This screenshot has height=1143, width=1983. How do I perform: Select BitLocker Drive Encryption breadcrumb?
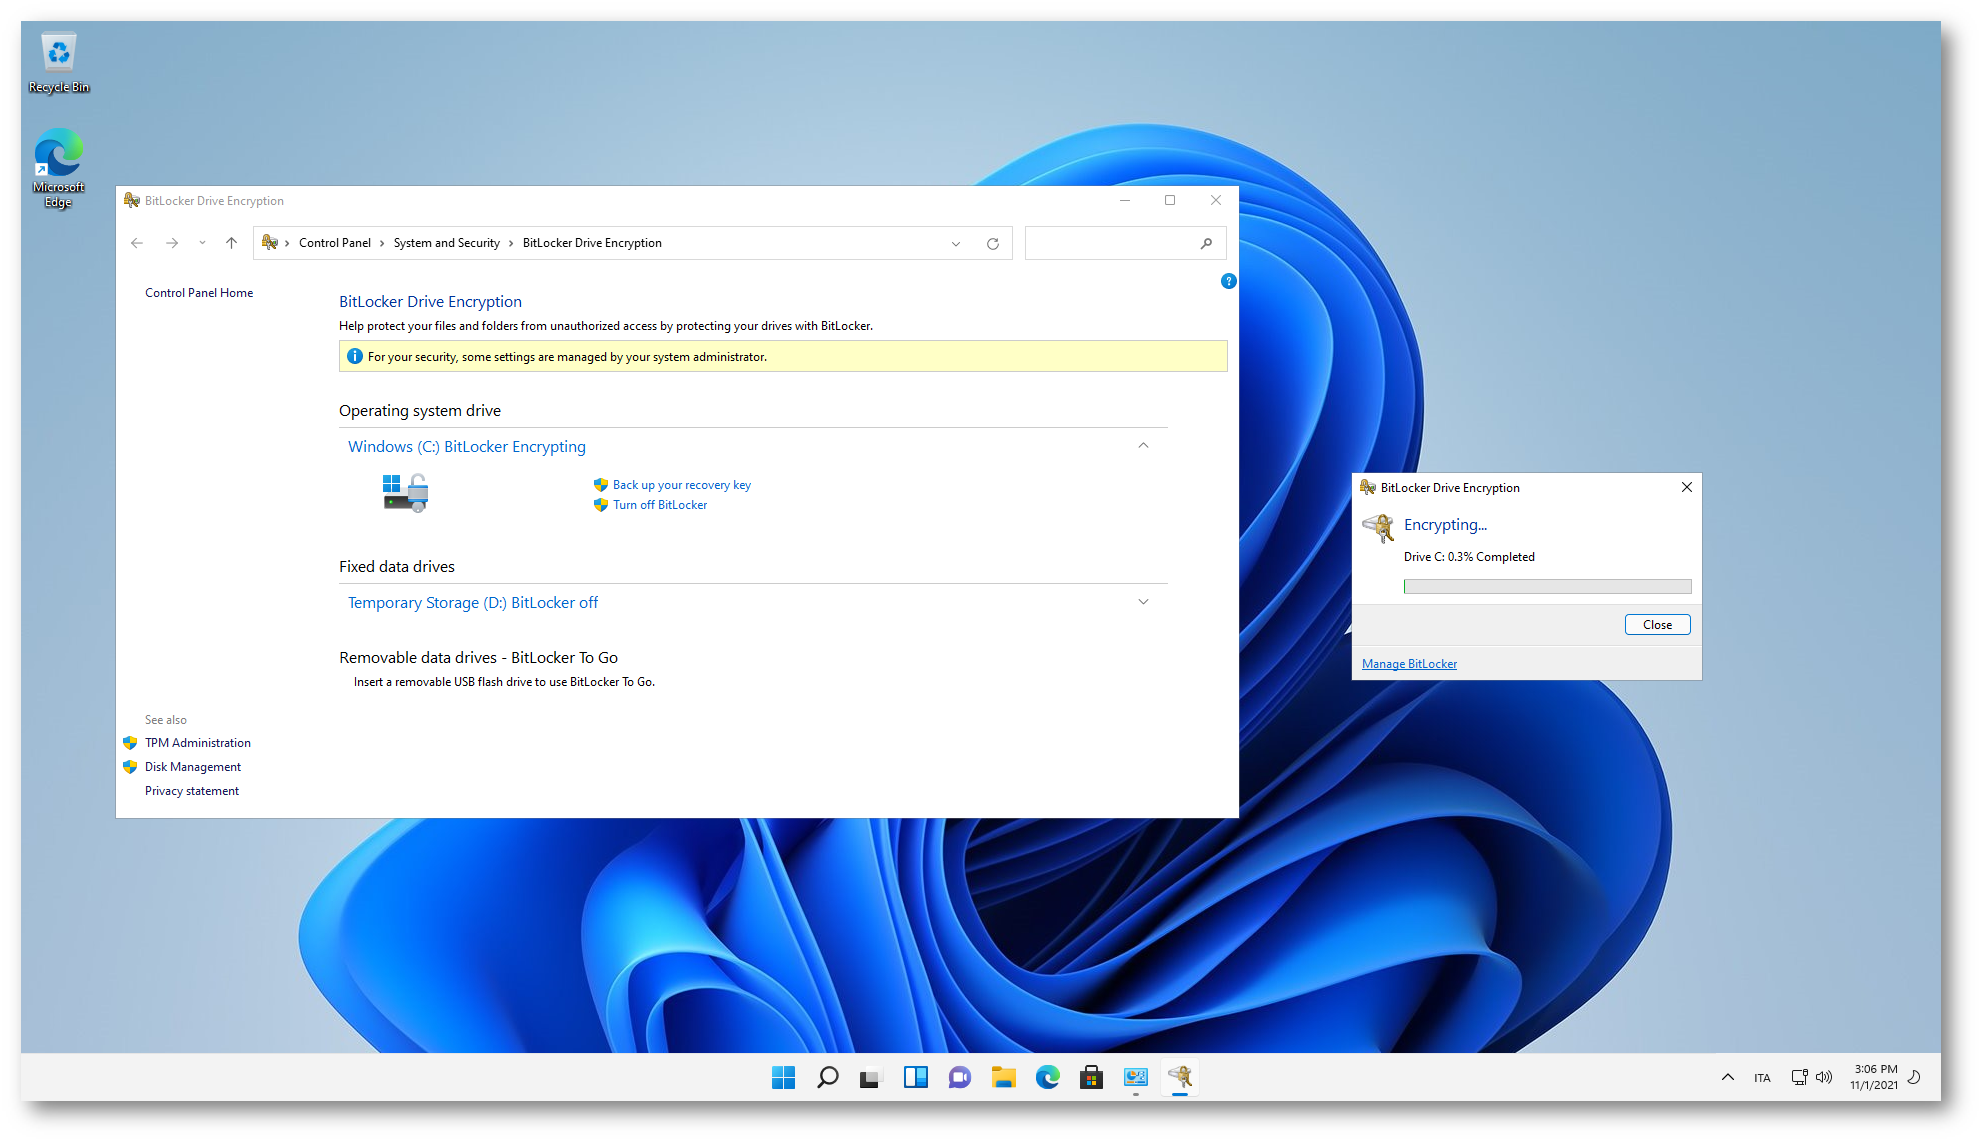pos(592,243)
